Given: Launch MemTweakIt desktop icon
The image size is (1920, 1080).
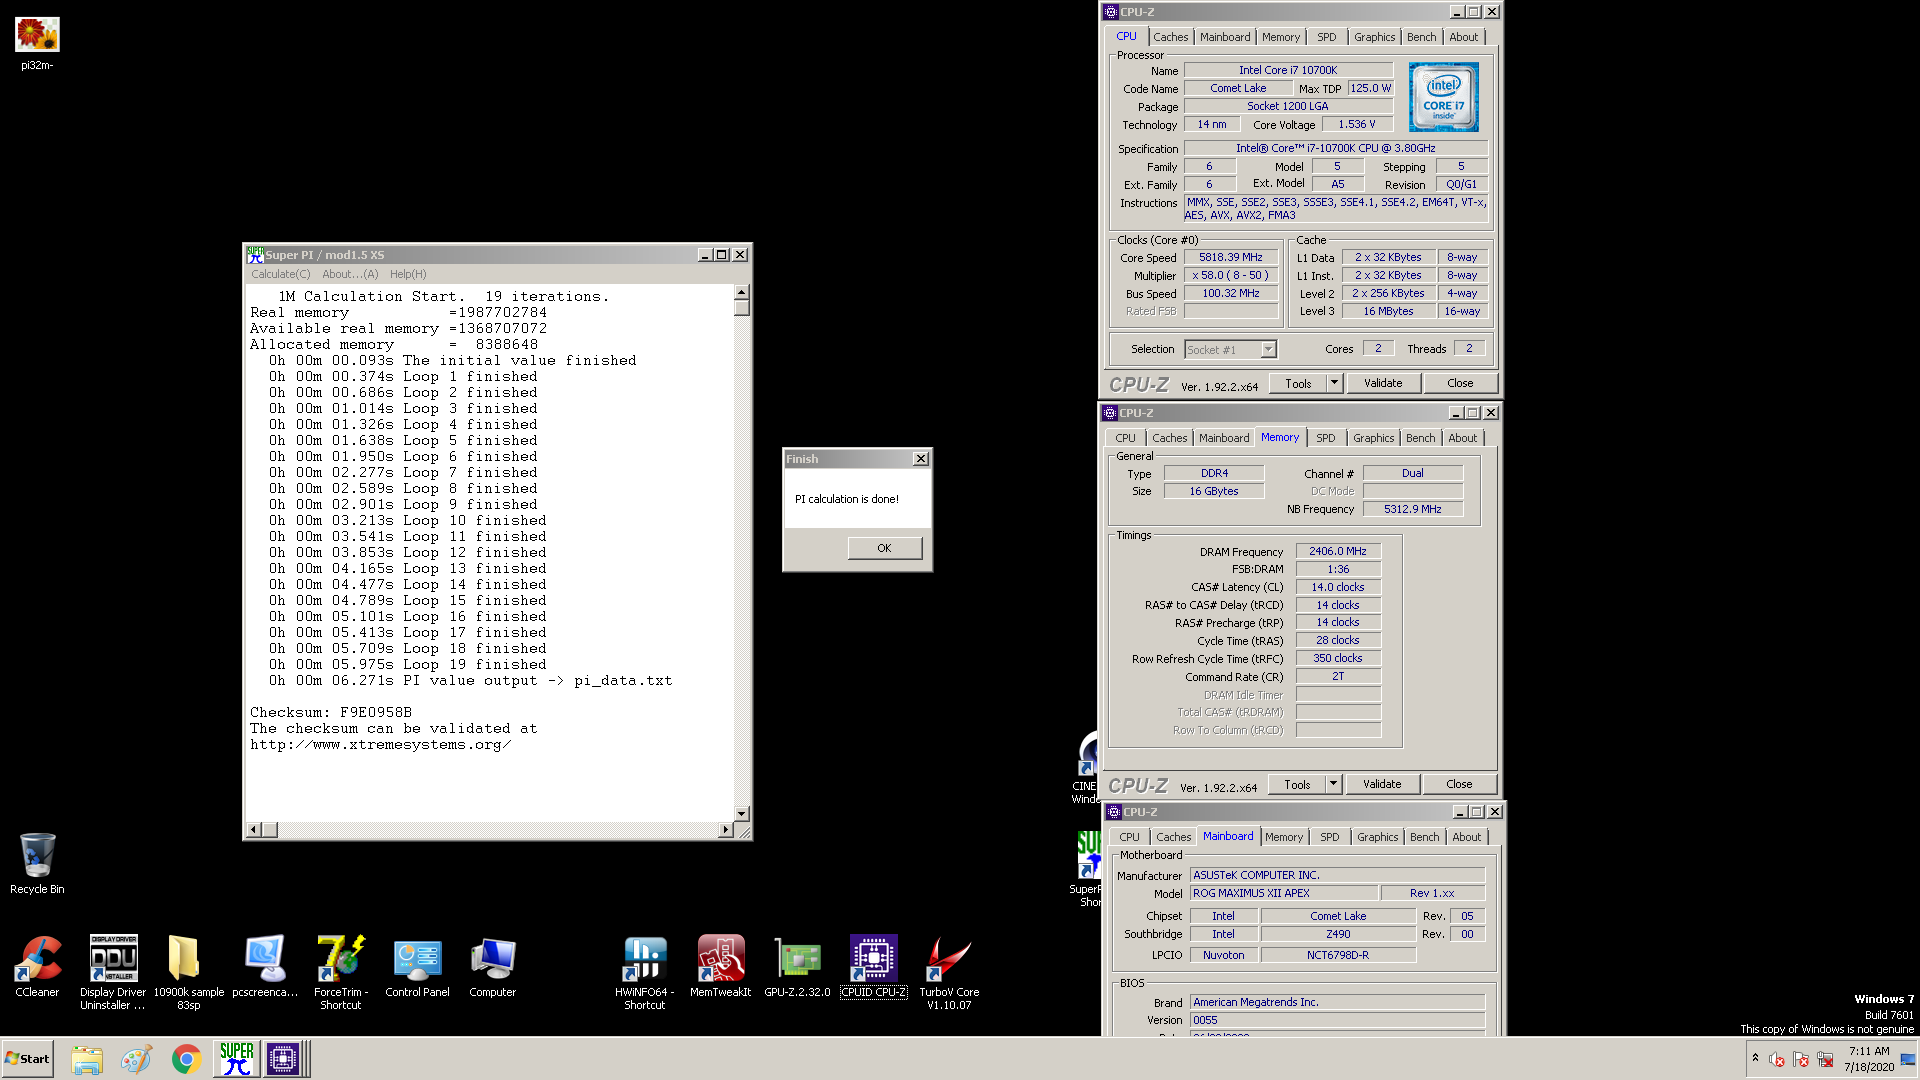Looking at the screenshot, I should [721, 966].
